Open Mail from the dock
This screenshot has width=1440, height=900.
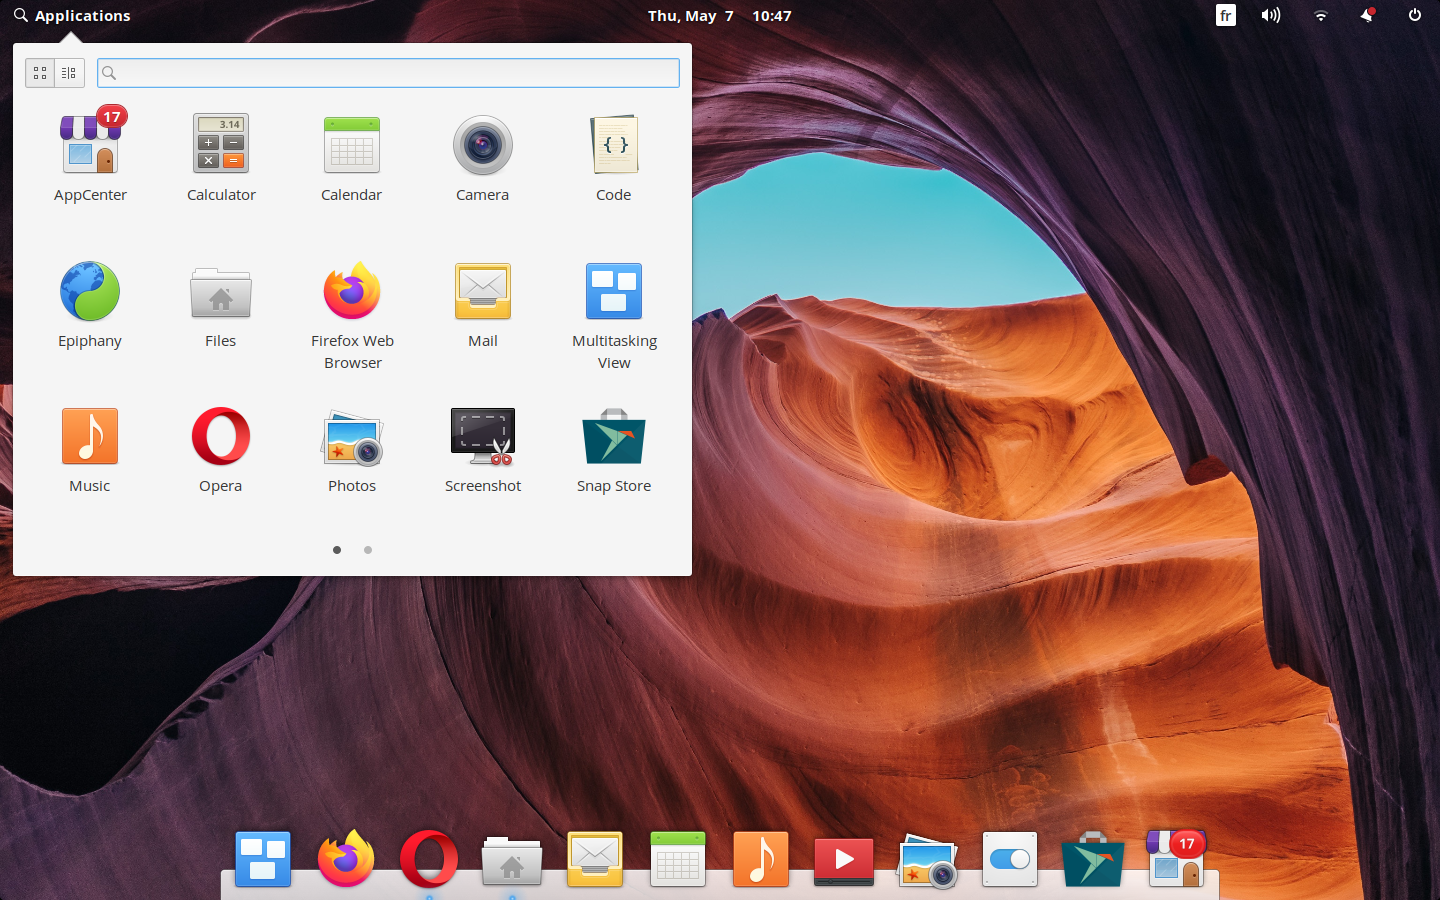click(595, 859)
